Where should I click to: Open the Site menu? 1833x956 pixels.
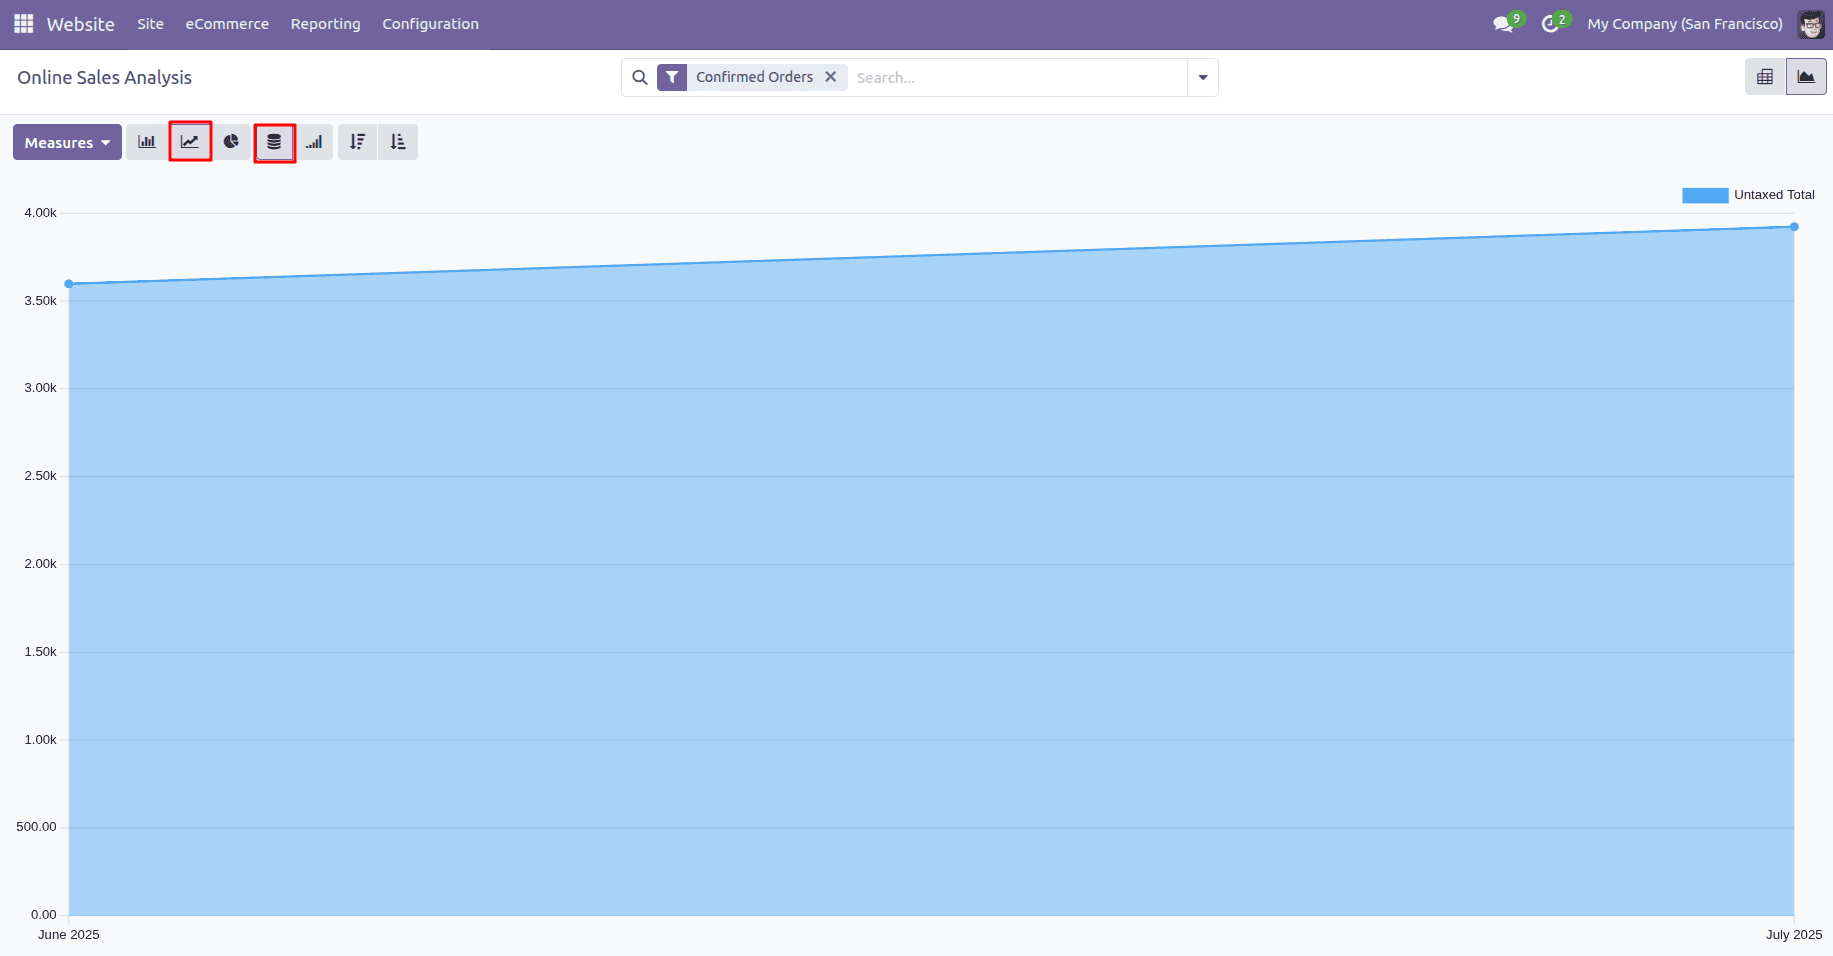(x=151, y=24)
